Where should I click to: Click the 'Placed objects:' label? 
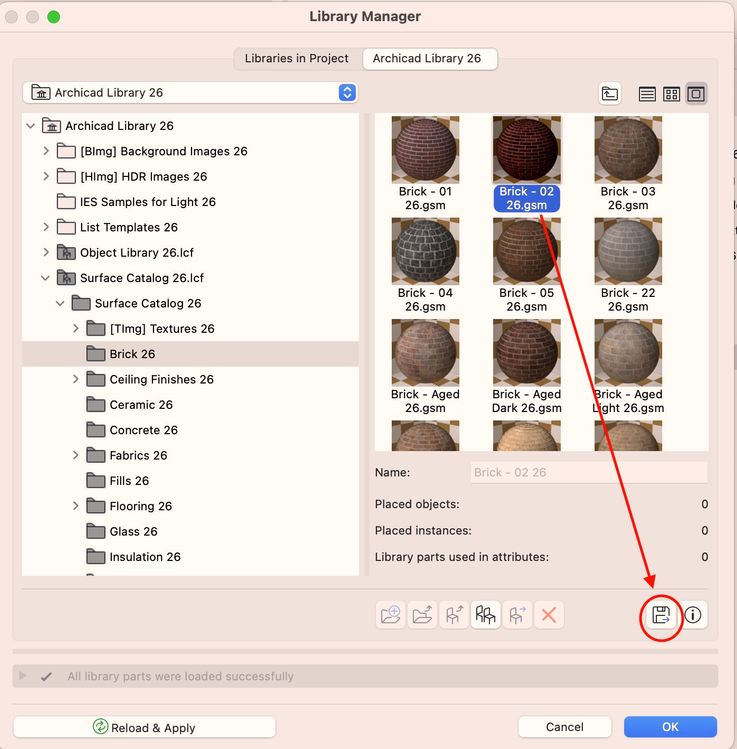tap(417, 504)
